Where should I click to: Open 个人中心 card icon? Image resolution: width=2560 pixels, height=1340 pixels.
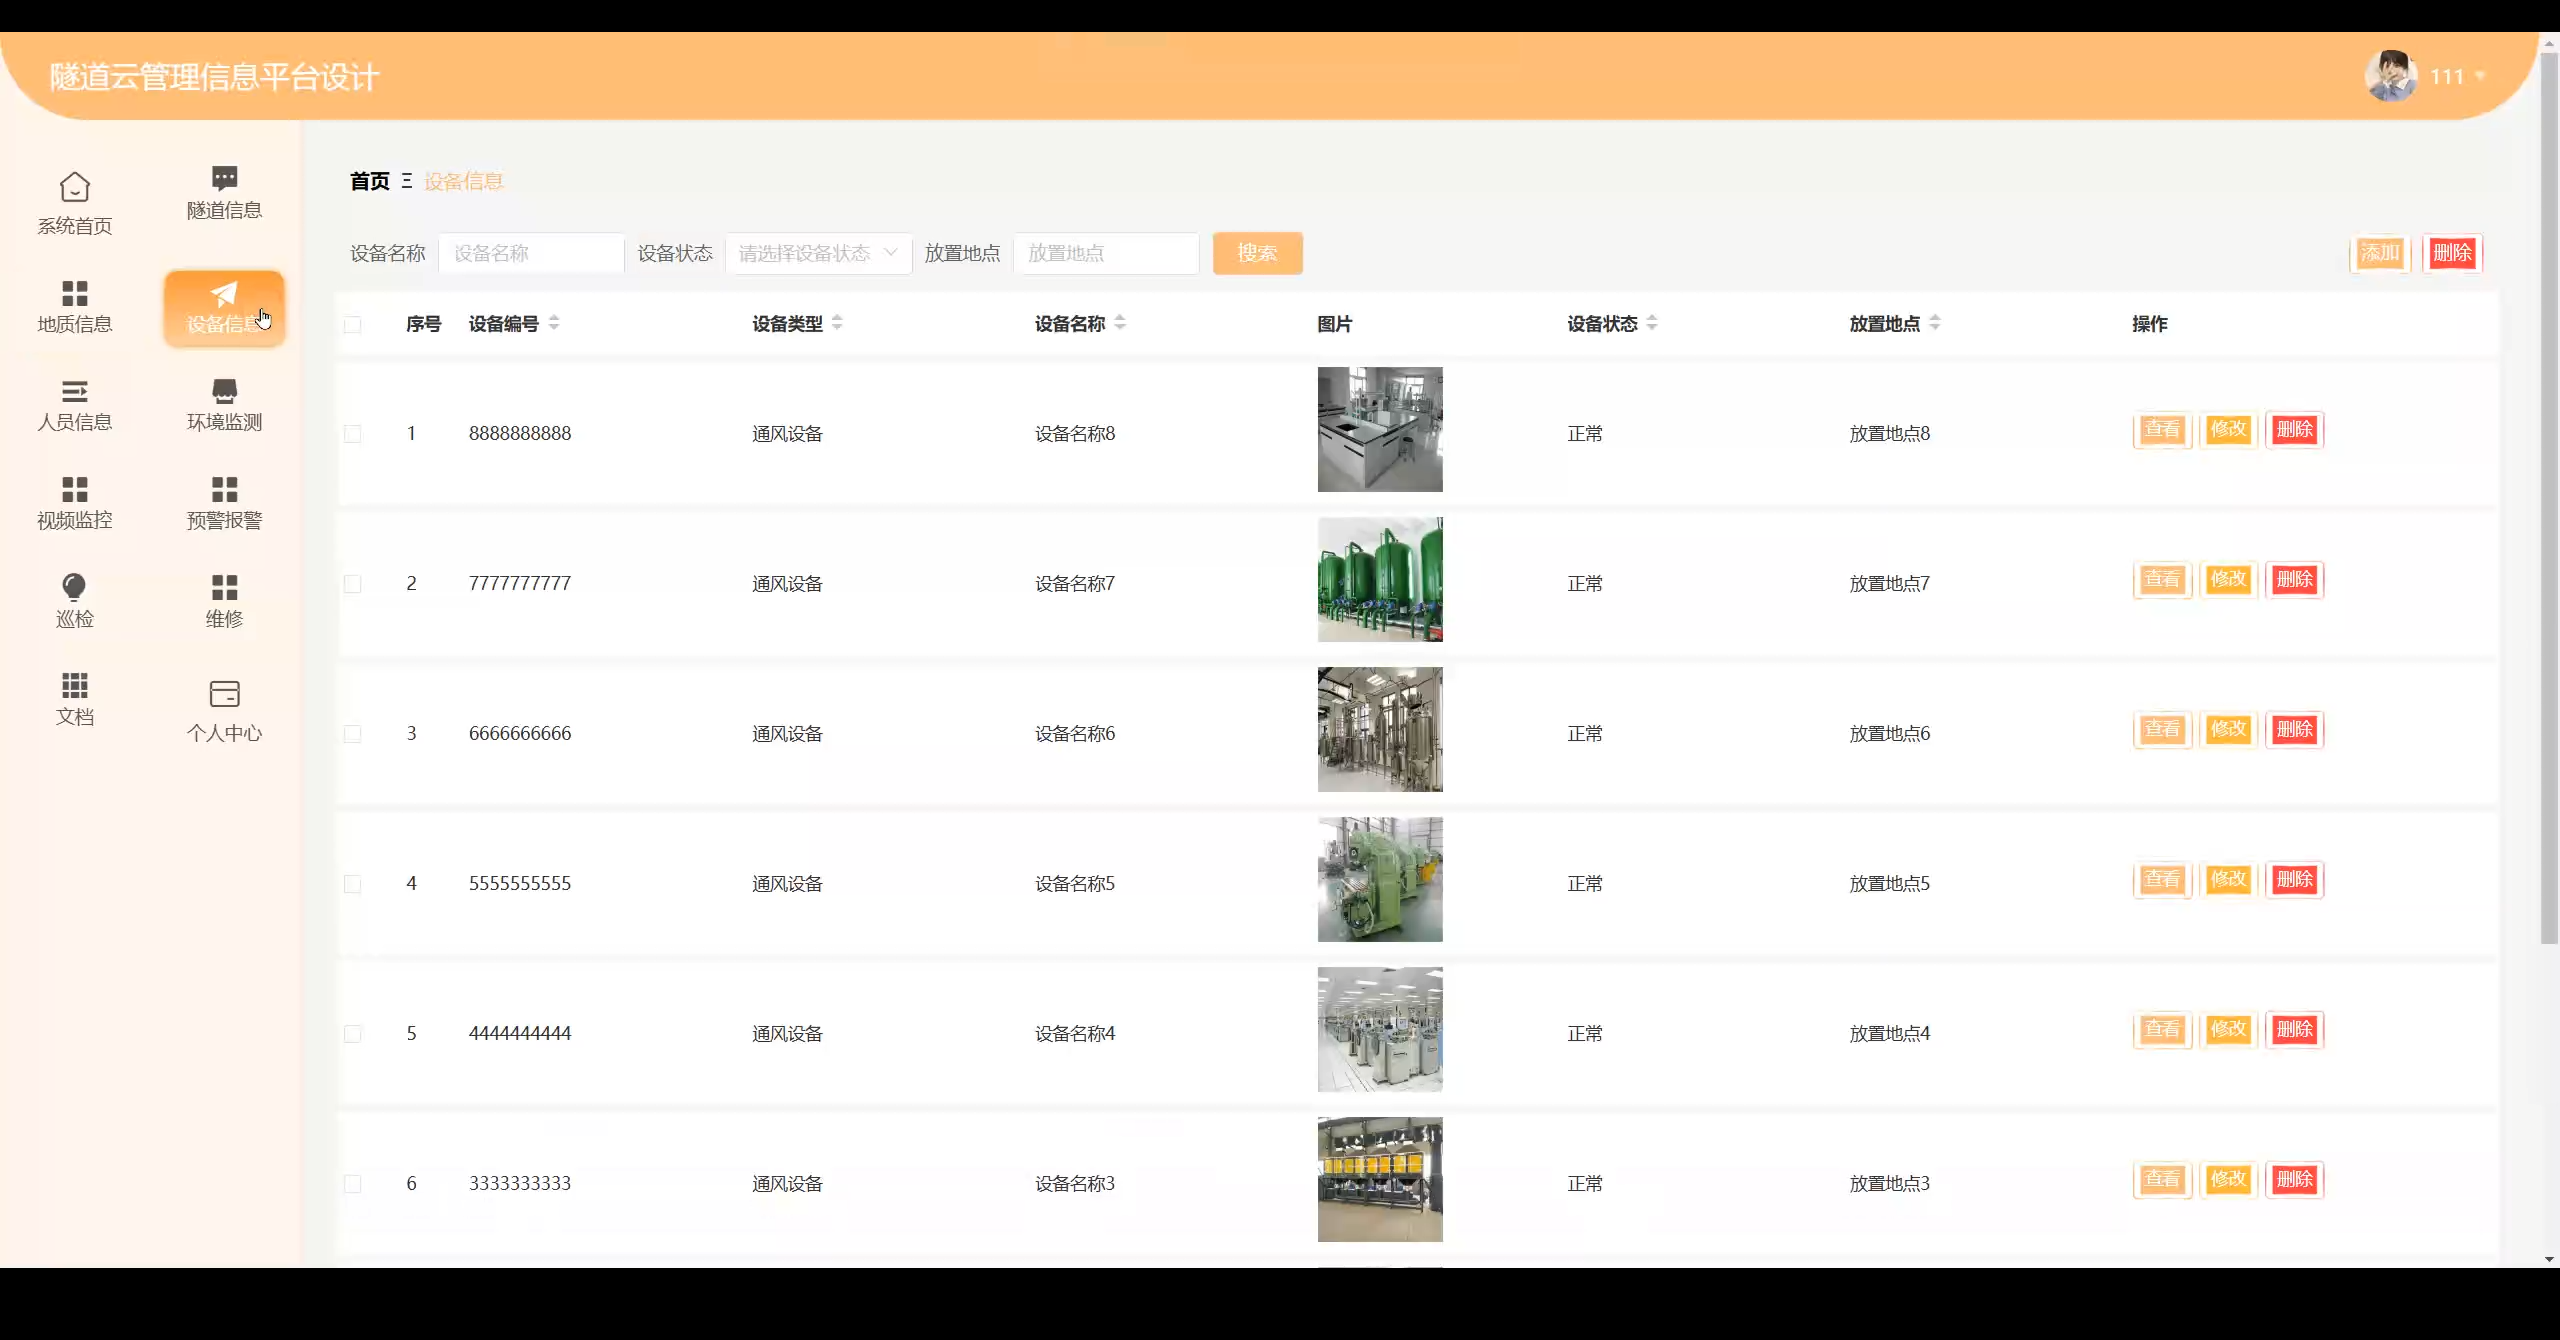pyautogui.click(x=224, y=694)
